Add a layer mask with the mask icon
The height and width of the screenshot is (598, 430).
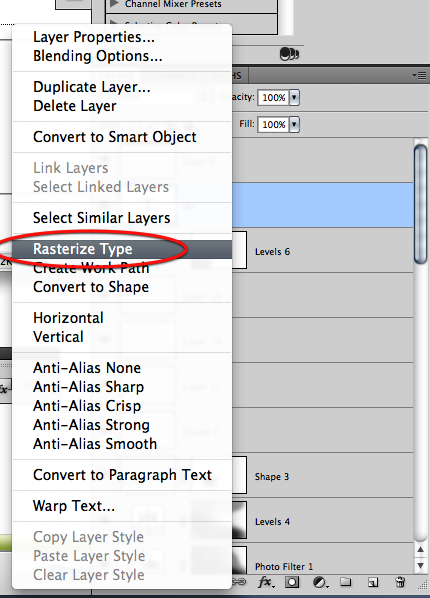click(x=292, y=582)
